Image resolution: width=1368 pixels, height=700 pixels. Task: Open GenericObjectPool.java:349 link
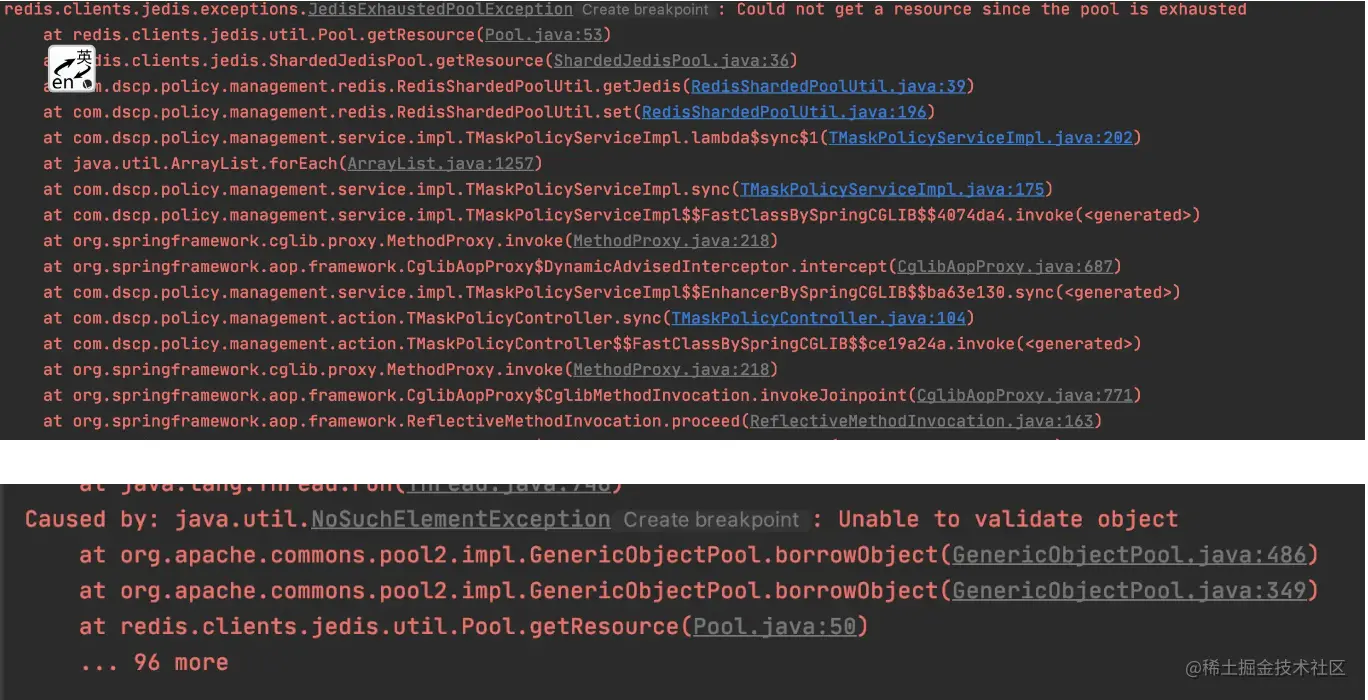pyautogui.click(x=1130, y=591)
